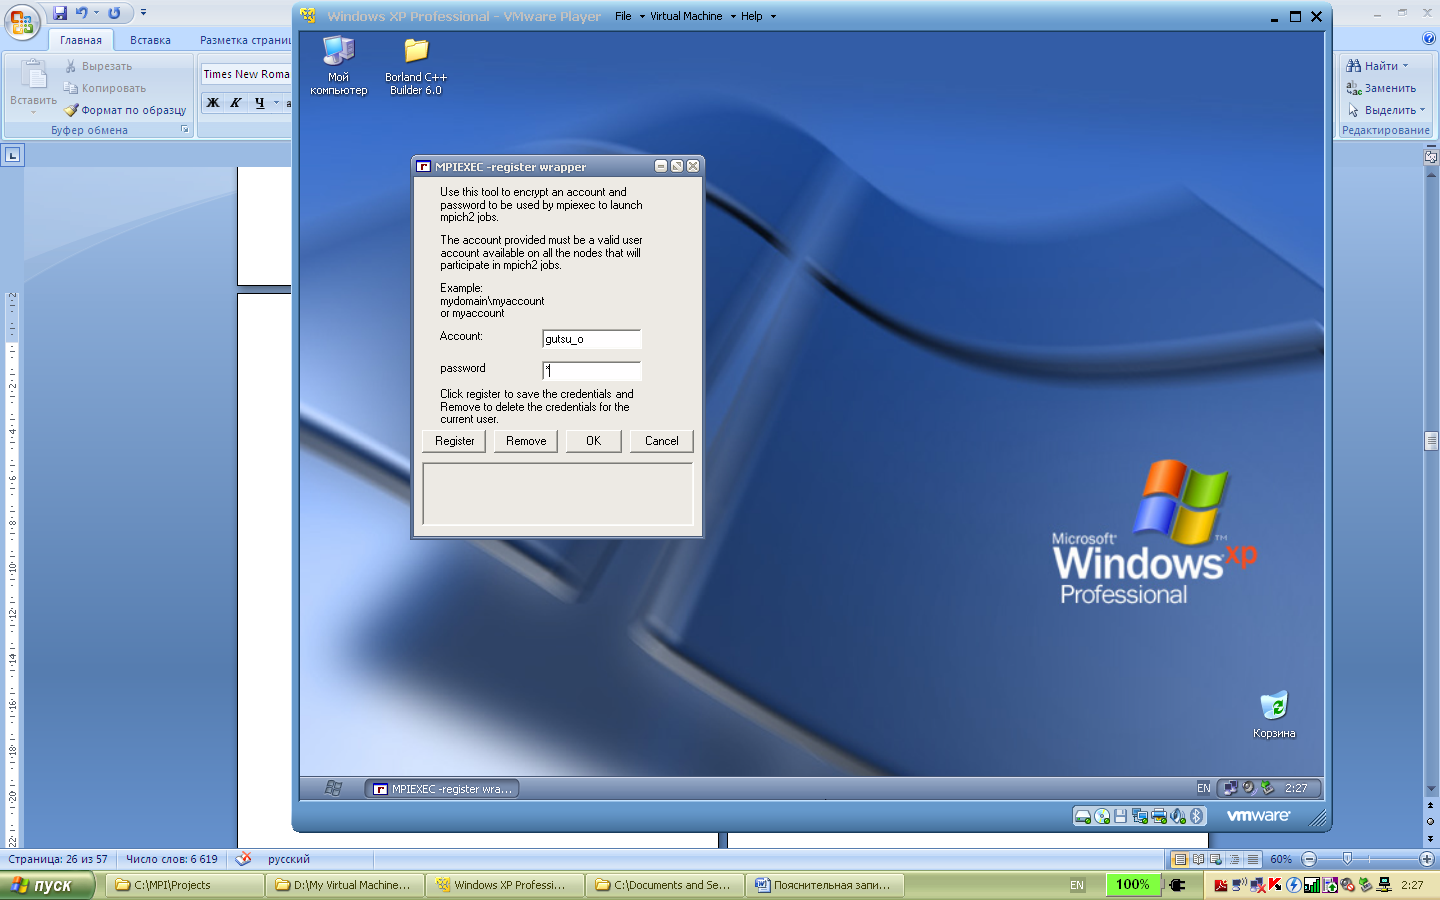Screen dimensions: 1440x900
Task: Click Копировать copy command
Action: point(105,88)
